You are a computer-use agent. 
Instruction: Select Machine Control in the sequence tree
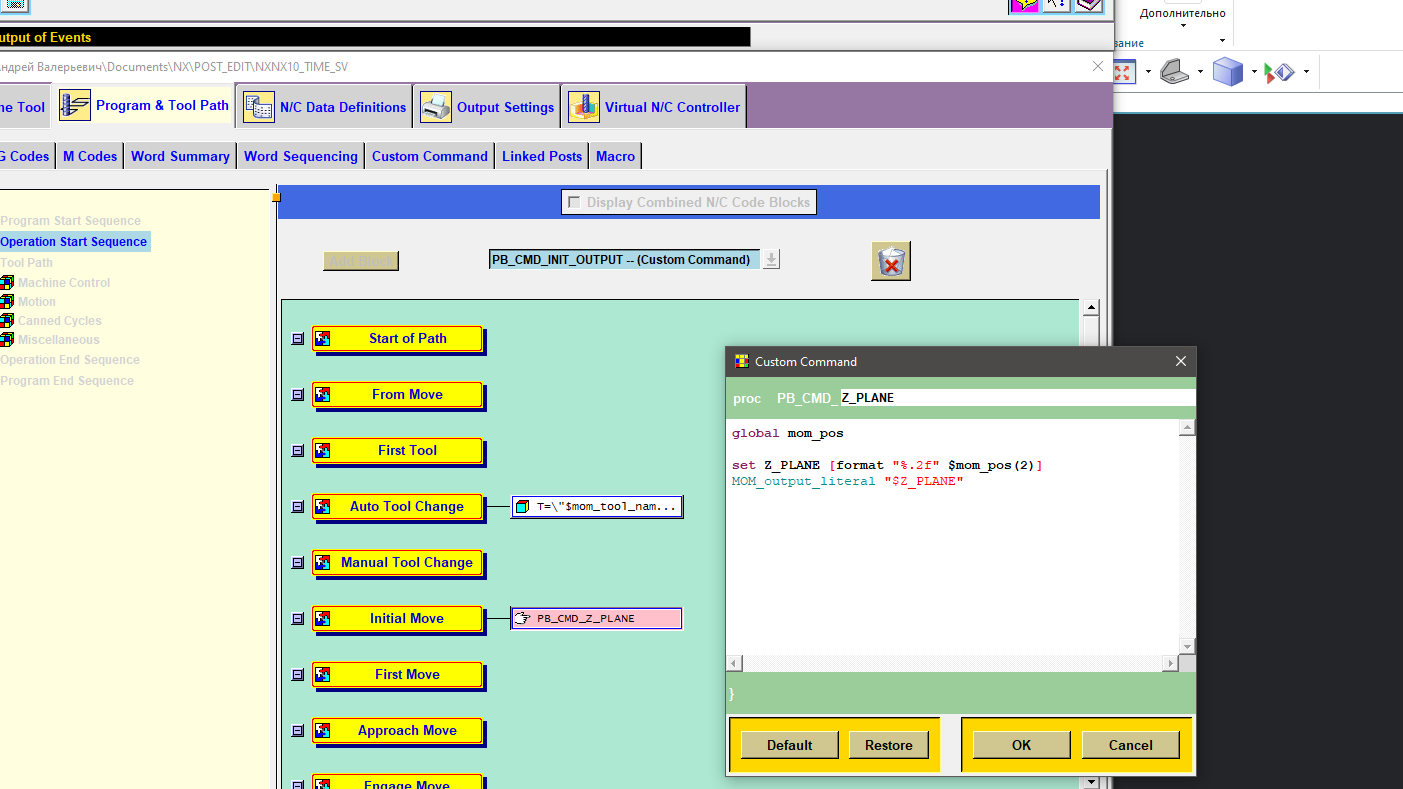(x=64, y=283)
